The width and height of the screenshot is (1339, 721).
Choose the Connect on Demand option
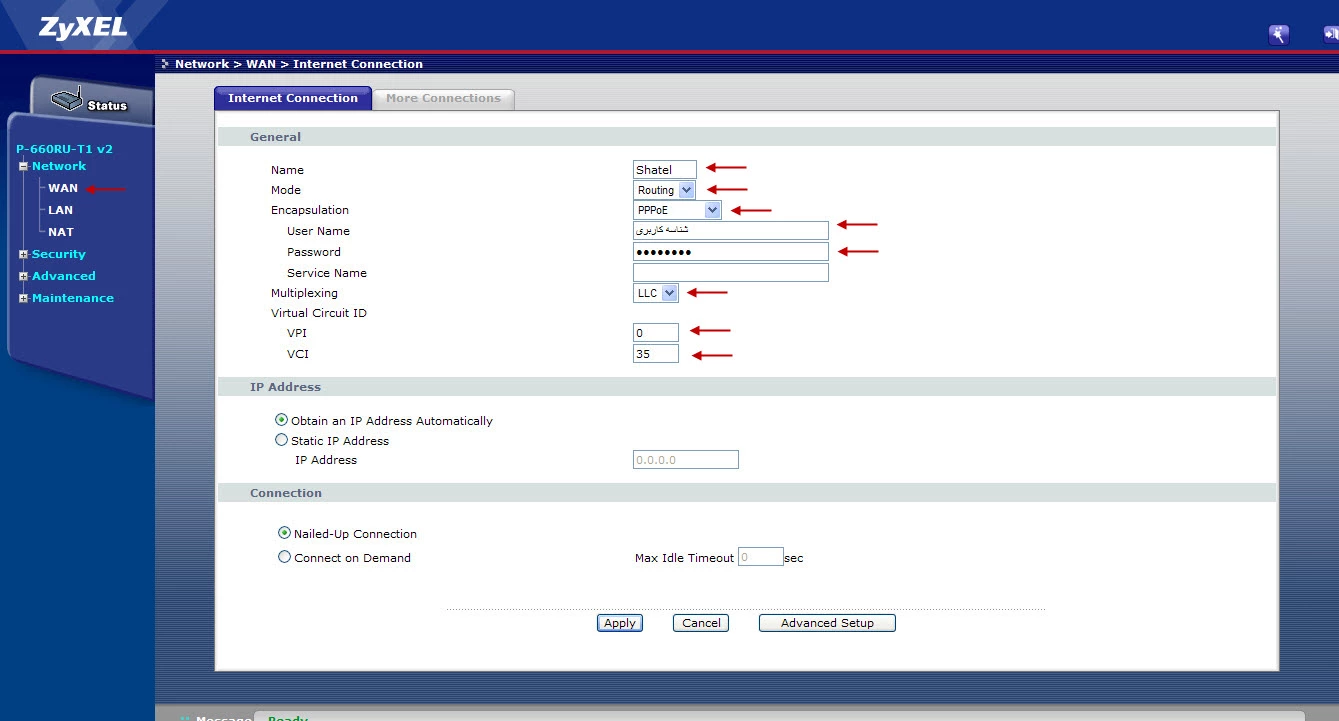pyautogui.click(x=284, y=557)
